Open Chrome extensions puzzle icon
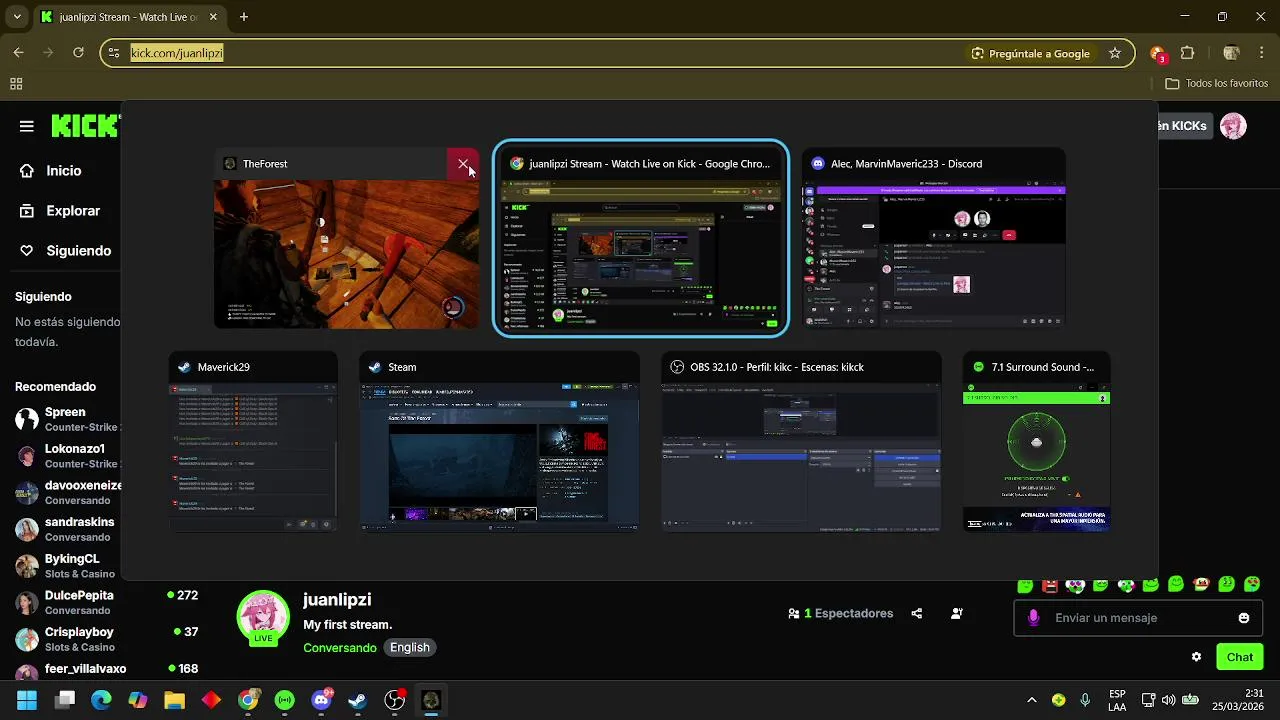Image resolution: width=1280 pixels, height=720 pixels. (x=1188, y=53)
